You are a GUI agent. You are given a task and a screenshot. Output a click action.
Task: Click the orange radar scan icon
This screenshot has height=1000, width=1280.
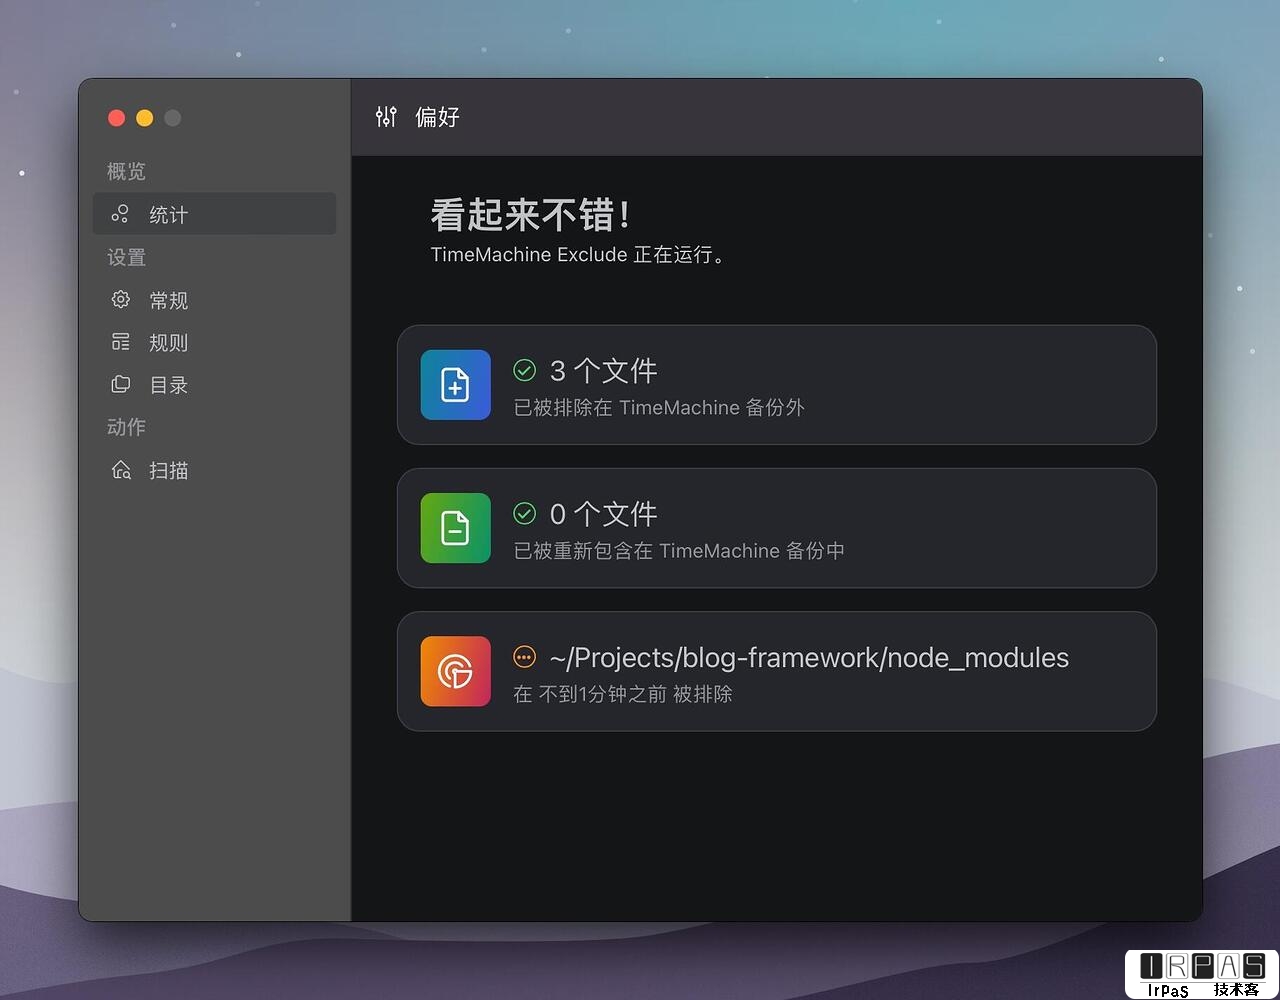click(x=456, y=671)
